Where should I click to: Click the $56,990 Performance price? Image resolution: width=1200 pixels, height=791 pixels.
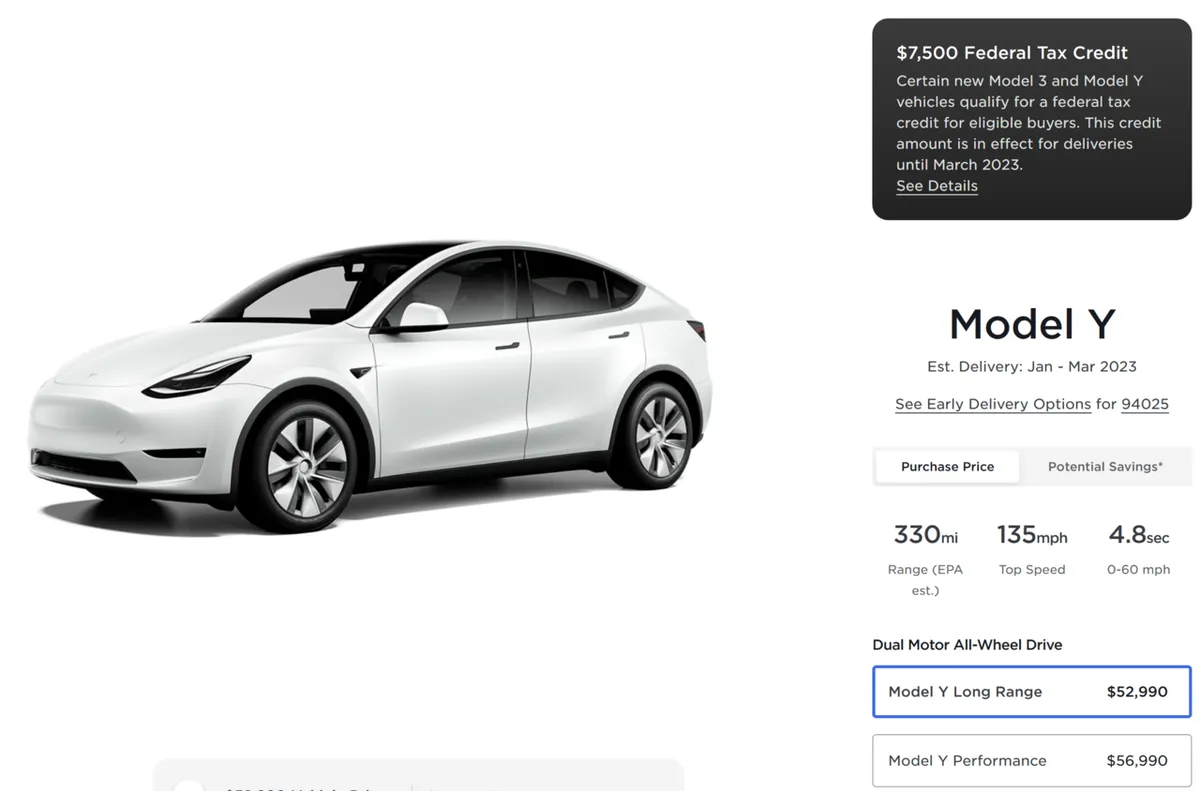pos(1137,761)
